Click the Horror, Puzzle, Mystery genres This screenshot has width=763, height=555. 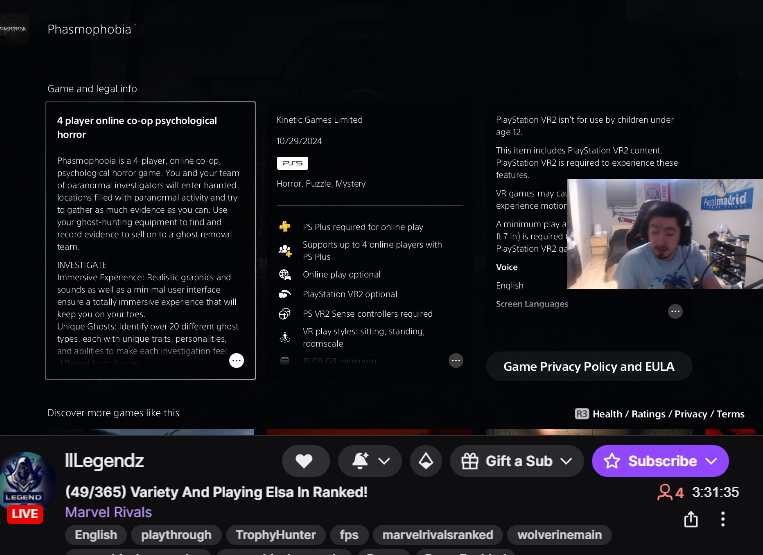pyautogui.click(x=321, y=184)
